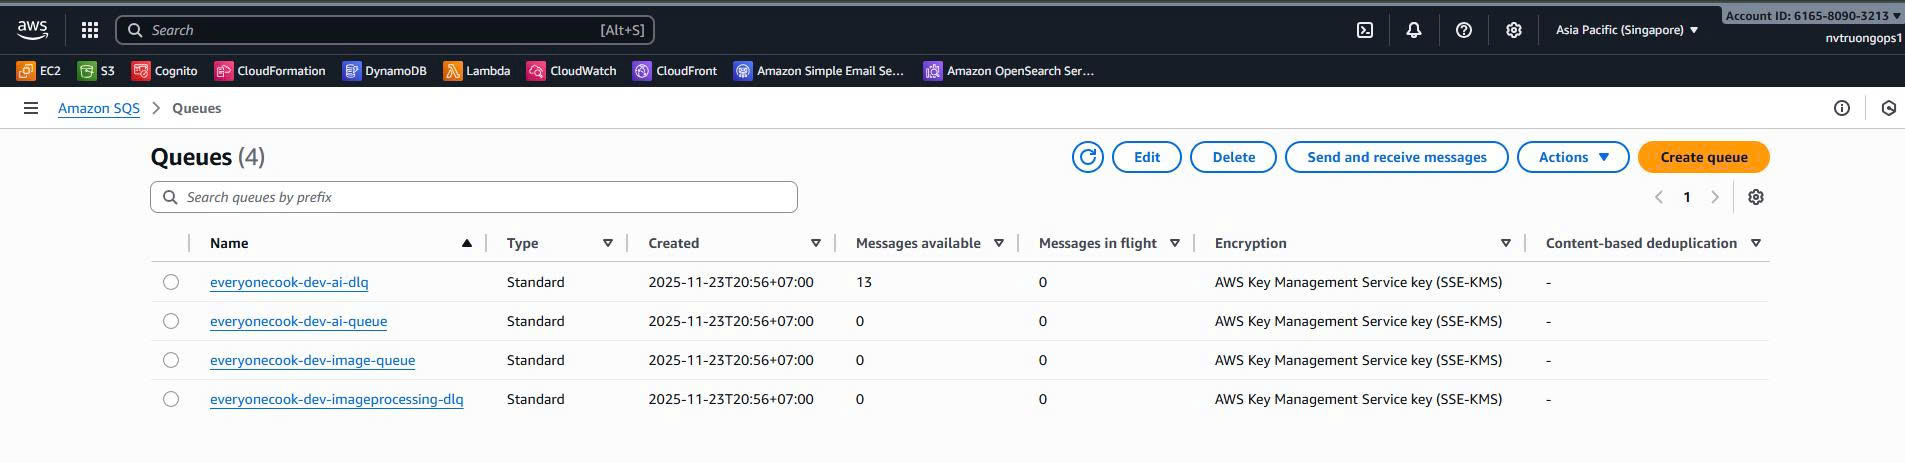Focus the Search queues by prefix field
Viewport: 1905px width, 463px height.
coord(474,197)
